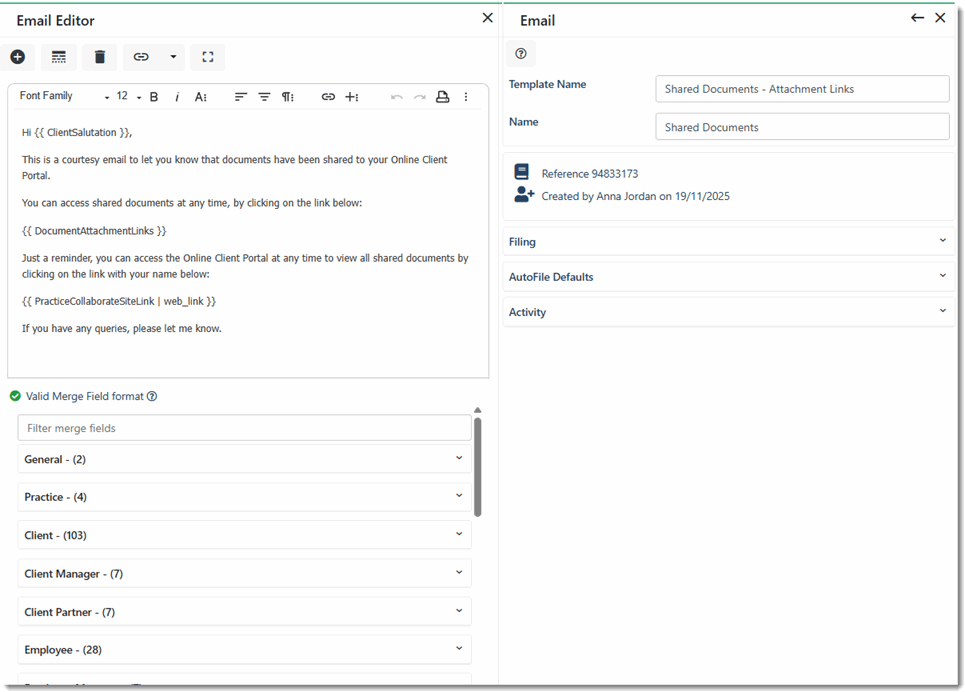Click the Filter merge fields box

(244, 428)
